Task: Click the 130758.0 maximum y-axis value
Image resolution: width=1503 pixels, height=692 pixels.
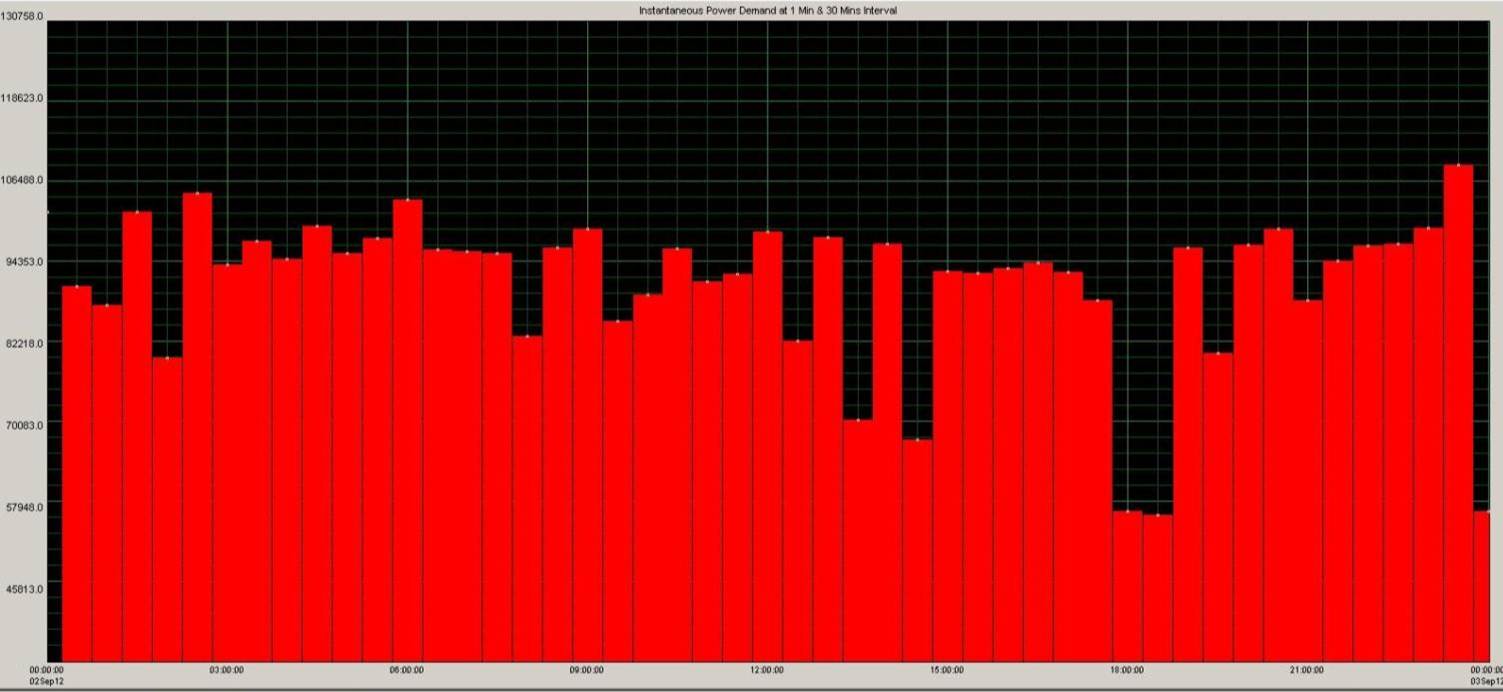Action: 22,18
